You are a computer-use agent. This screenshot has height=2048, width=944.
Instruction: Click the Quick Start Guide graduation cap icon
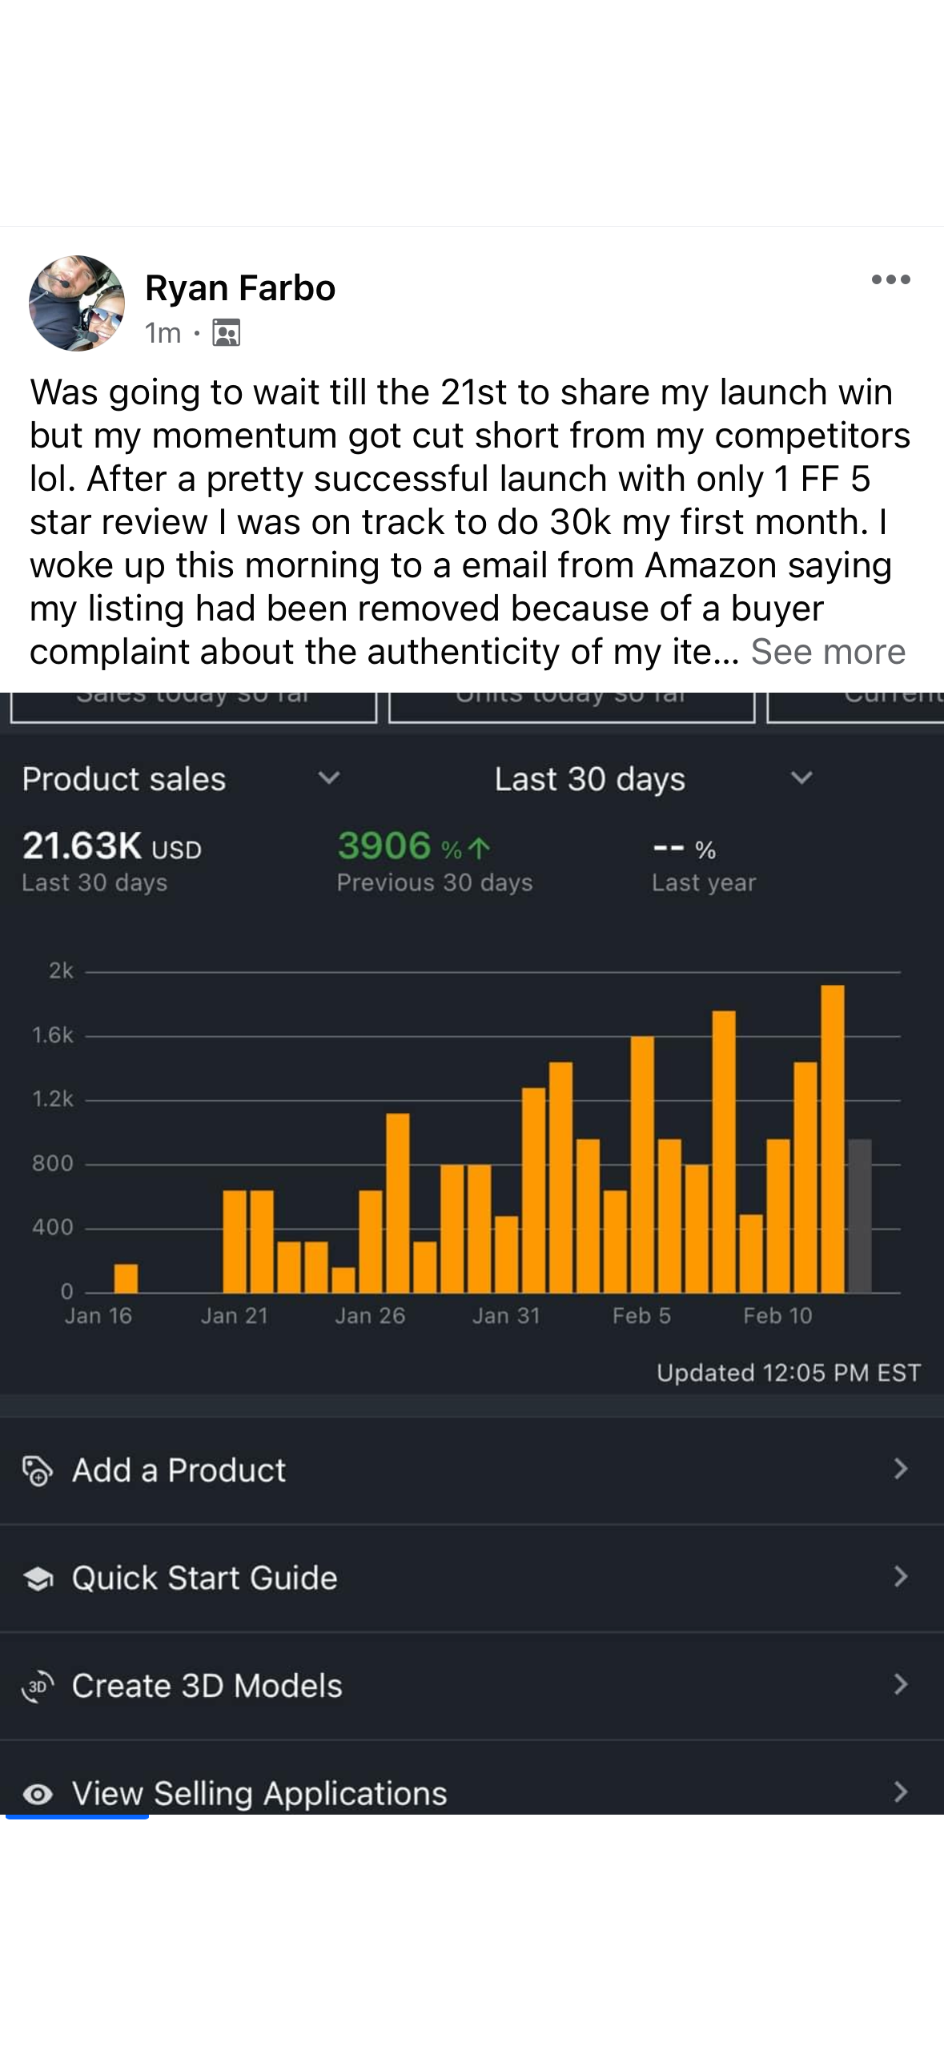click(38, 1579)
